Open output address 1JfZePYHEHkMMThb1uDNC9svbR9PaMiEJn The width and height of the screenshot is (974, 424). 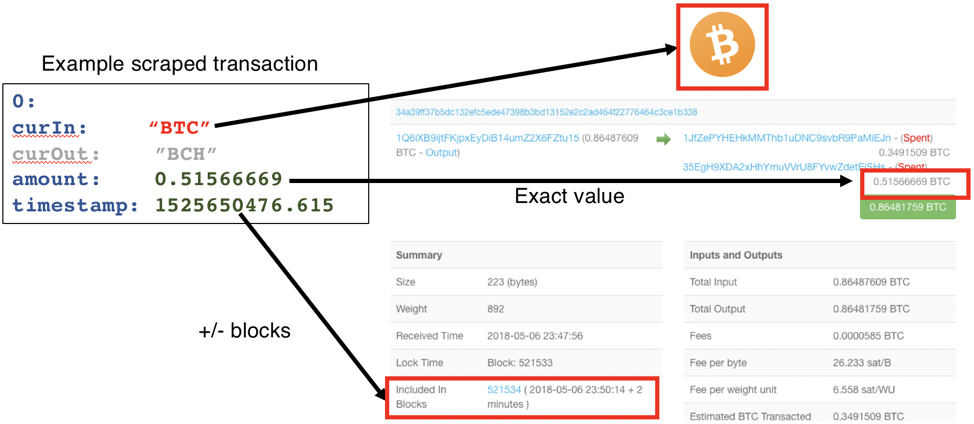coord(786,137)
